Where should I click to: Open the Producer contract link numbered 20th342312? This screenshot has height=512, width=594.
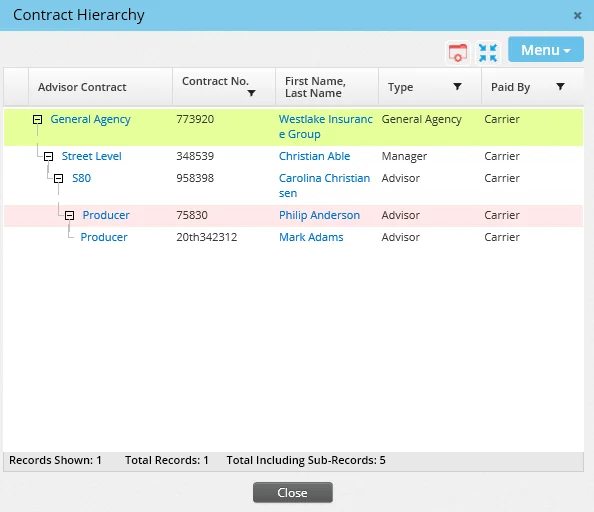pos(104,237)
